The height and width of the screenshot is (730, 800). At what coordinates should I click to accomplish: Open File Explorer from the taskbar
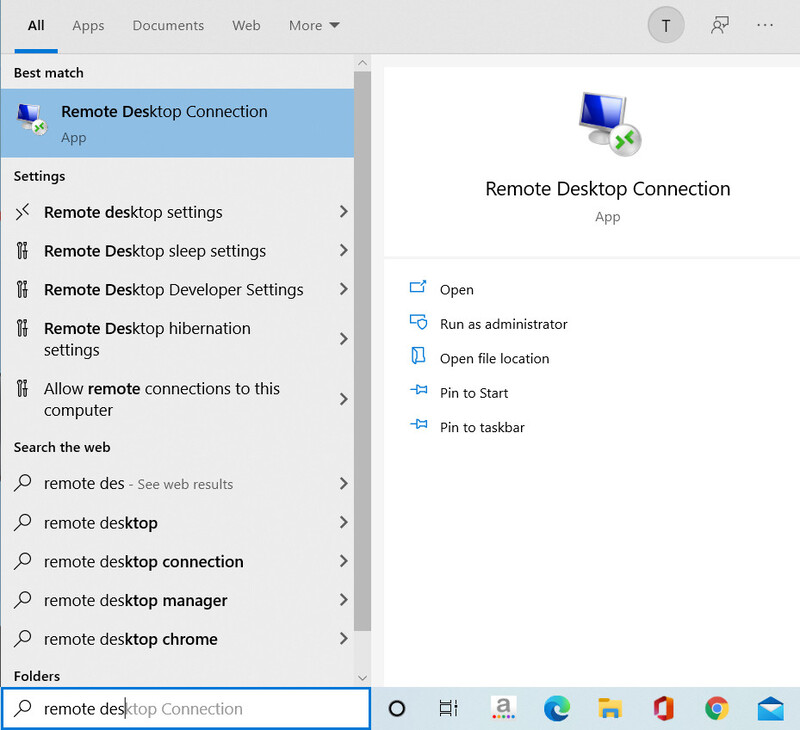[610, 709]
